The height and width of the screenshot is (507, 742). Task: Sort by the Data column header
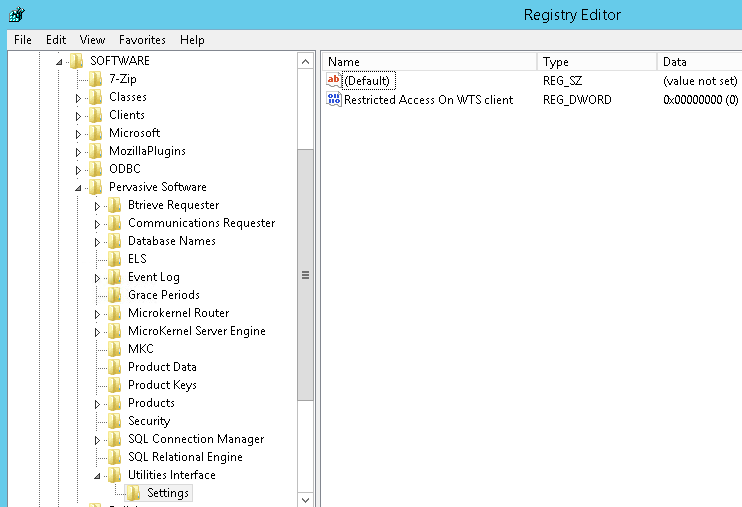pos(699,62)
